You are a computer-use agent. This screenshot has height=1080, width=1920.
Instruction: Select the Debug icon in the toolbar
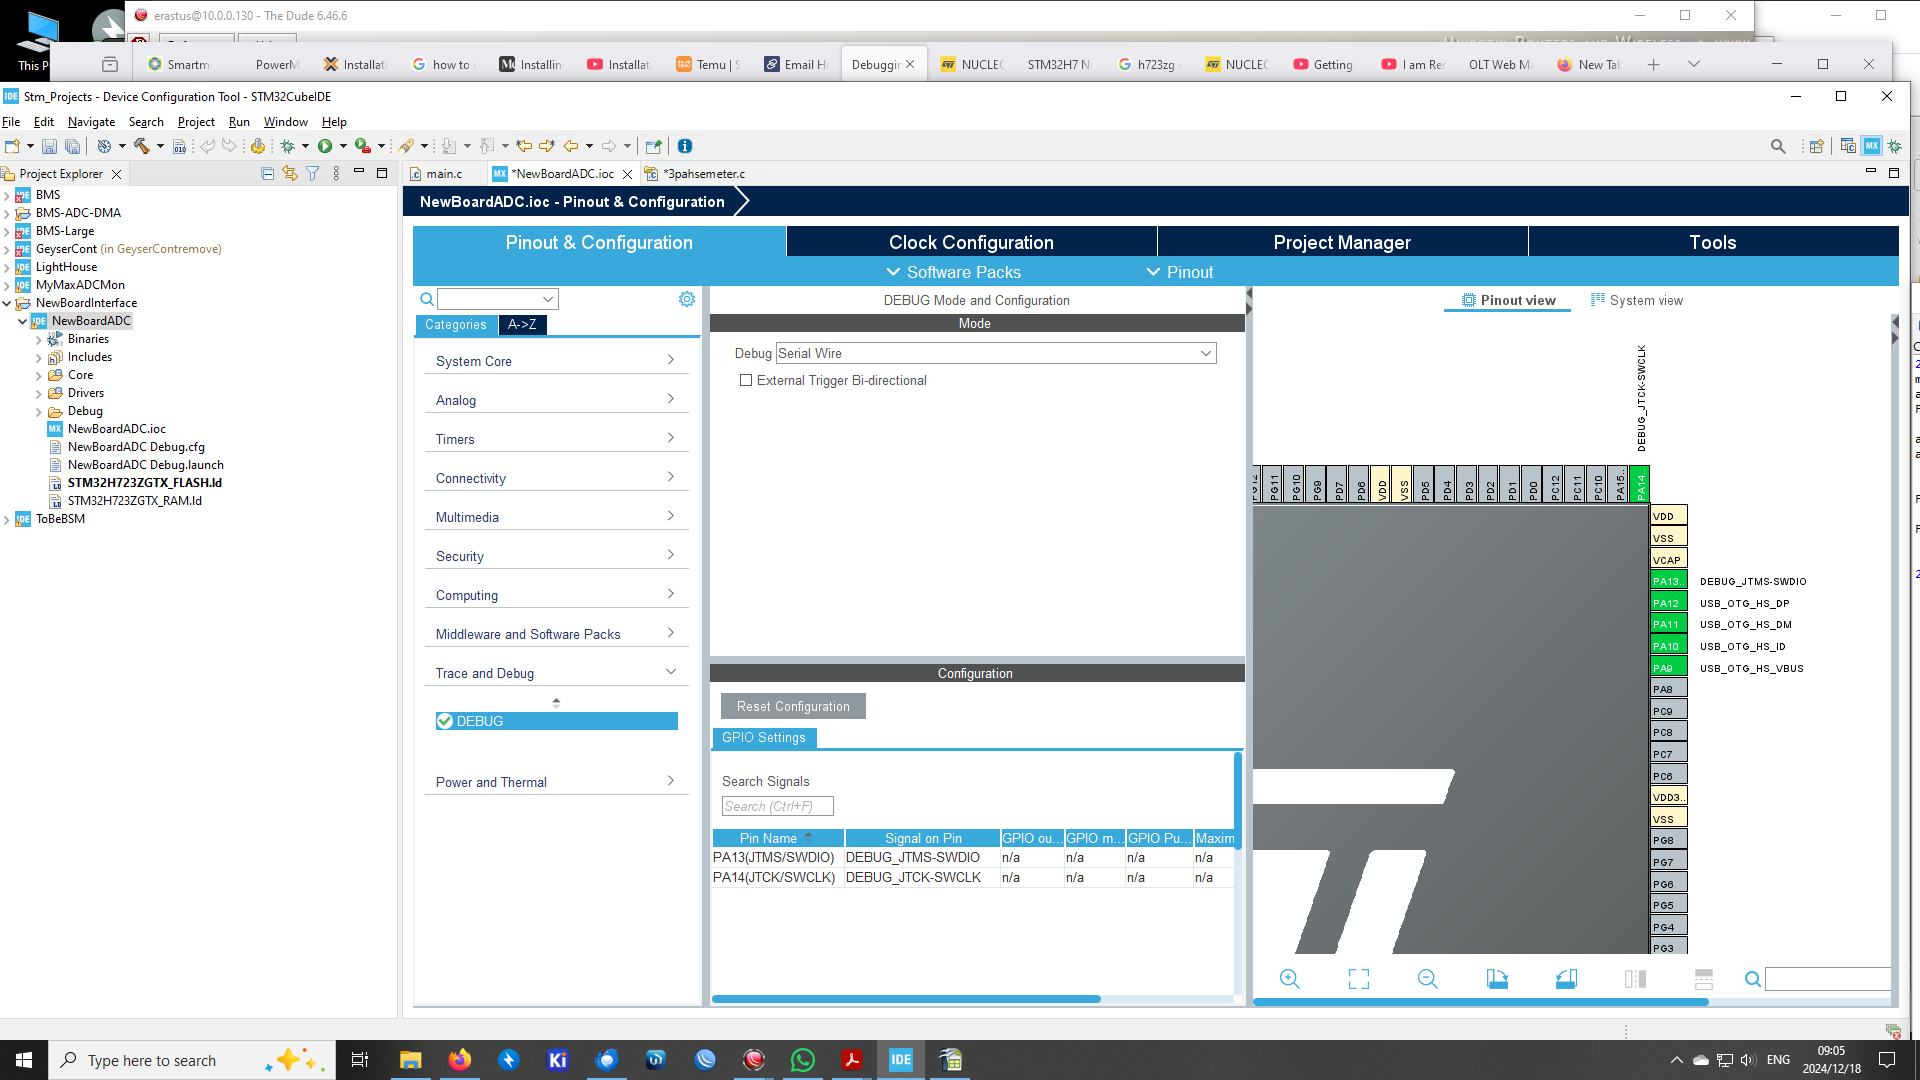tap(287, 145)
